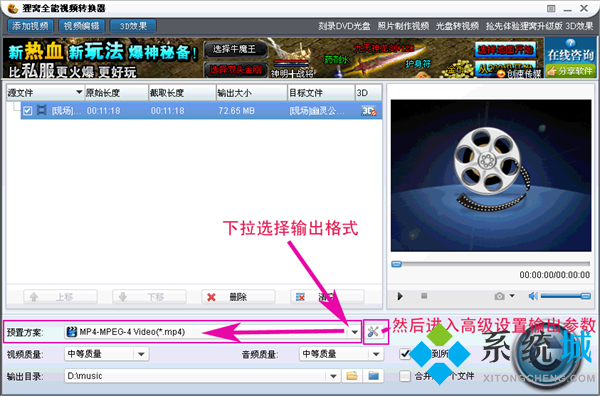
Task: Click the 截取长度 column header
Action: coord(182,93)
